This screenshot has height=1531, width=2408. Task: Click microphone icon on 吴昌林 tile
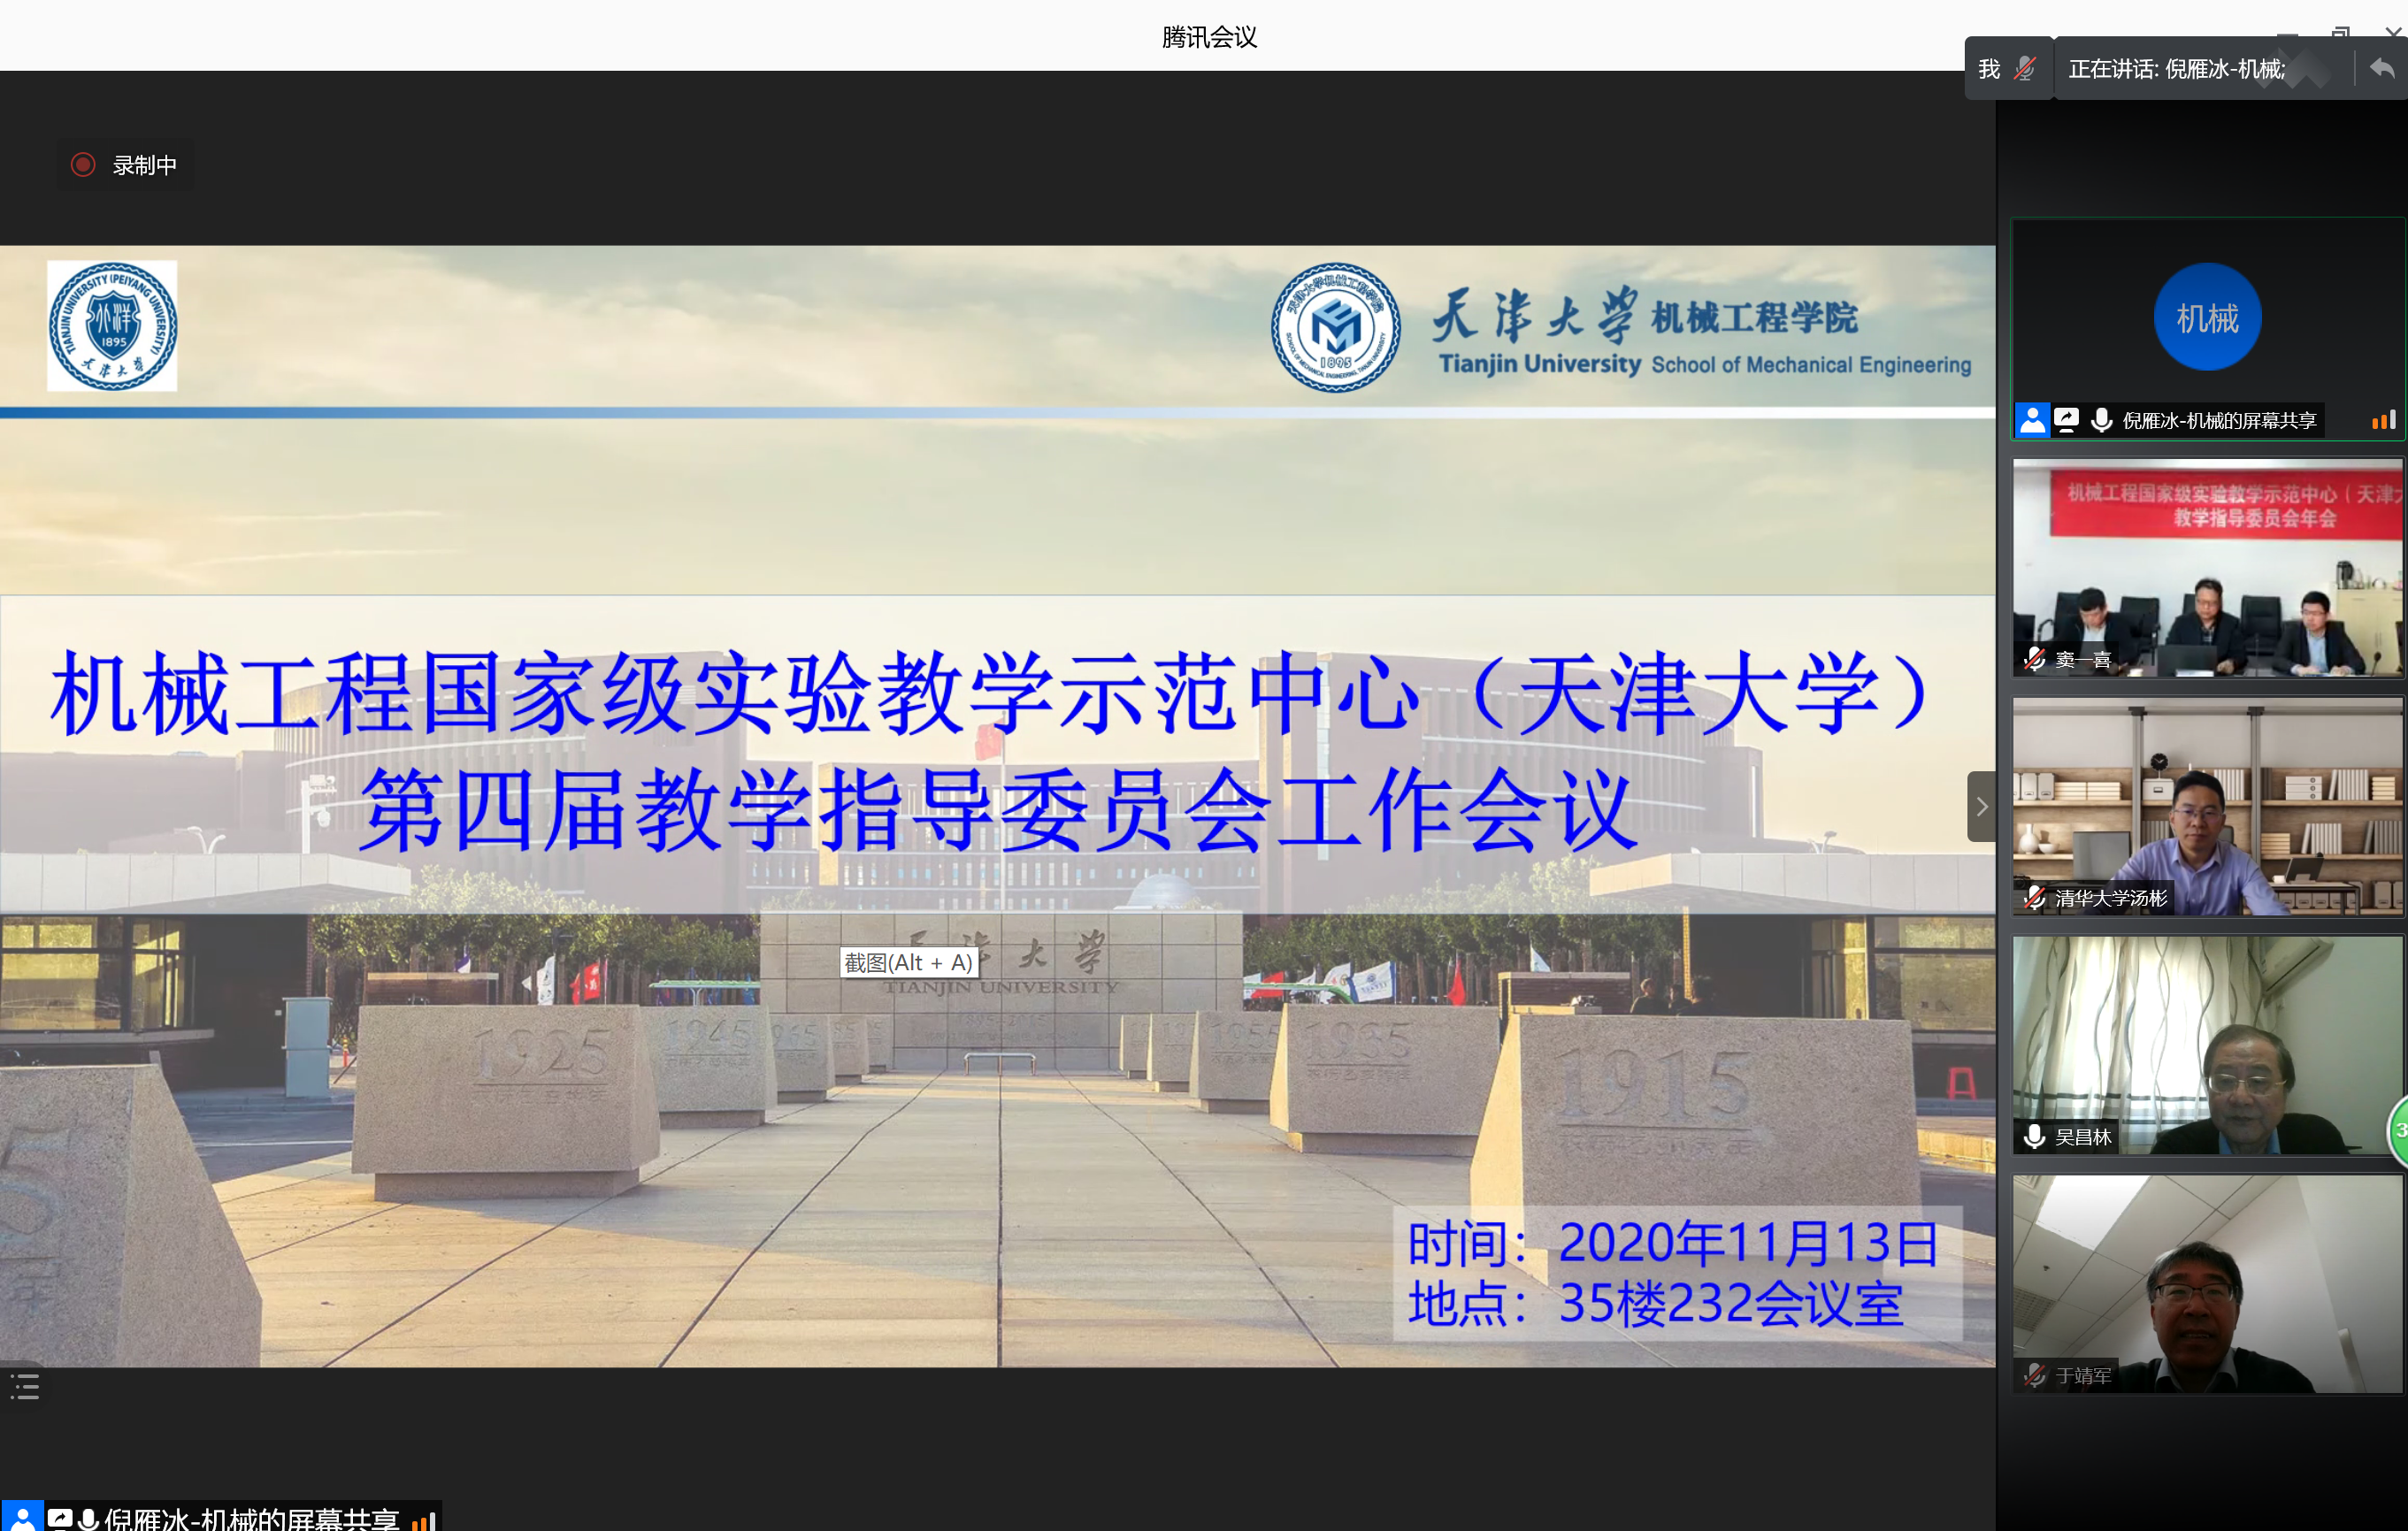click(2034, 1136)
